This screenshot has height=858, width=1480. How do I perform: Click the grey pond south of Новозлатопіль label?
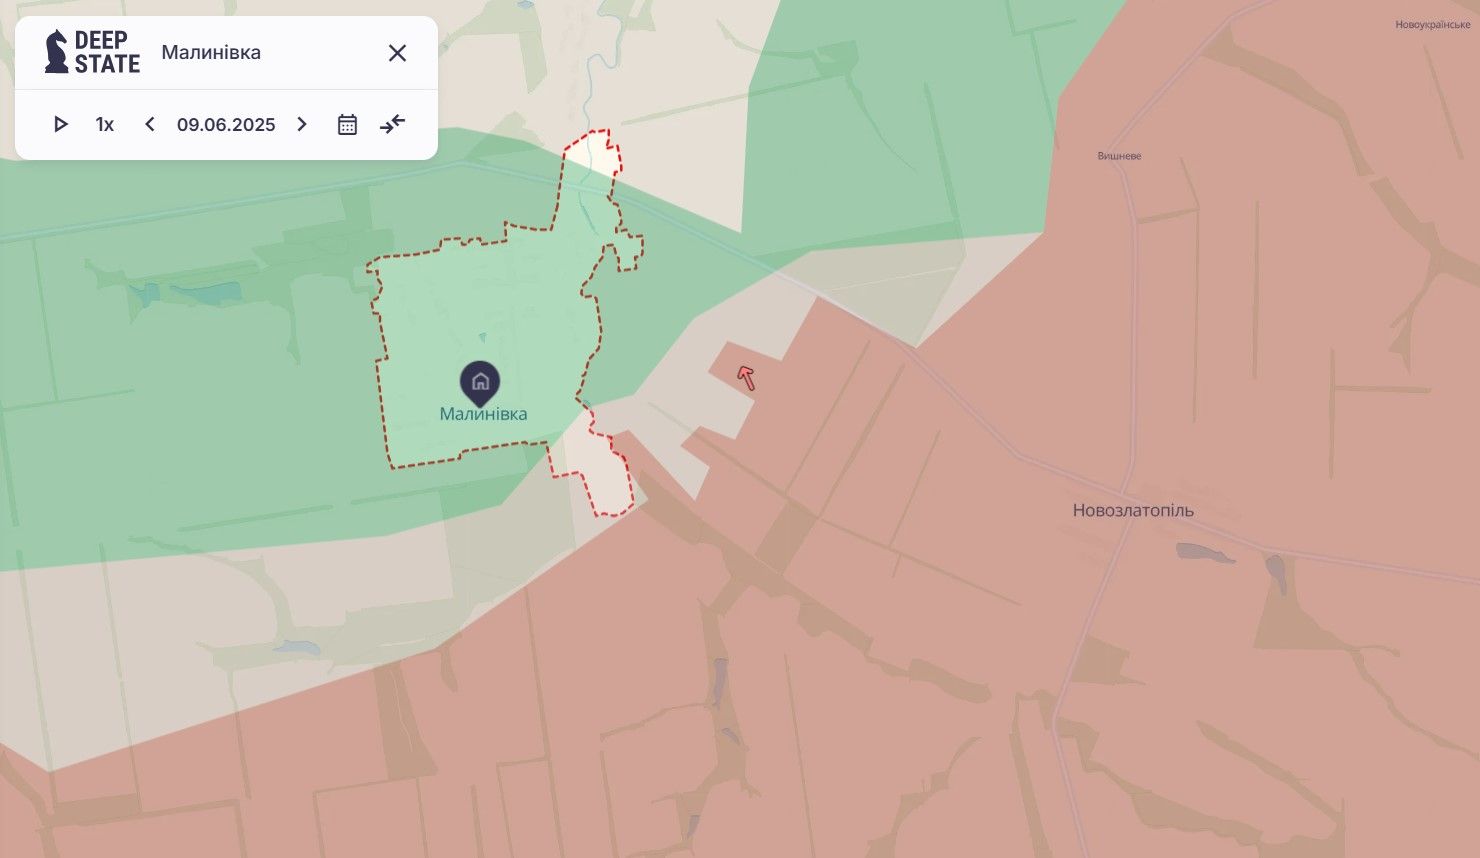tap(1205, 552)
